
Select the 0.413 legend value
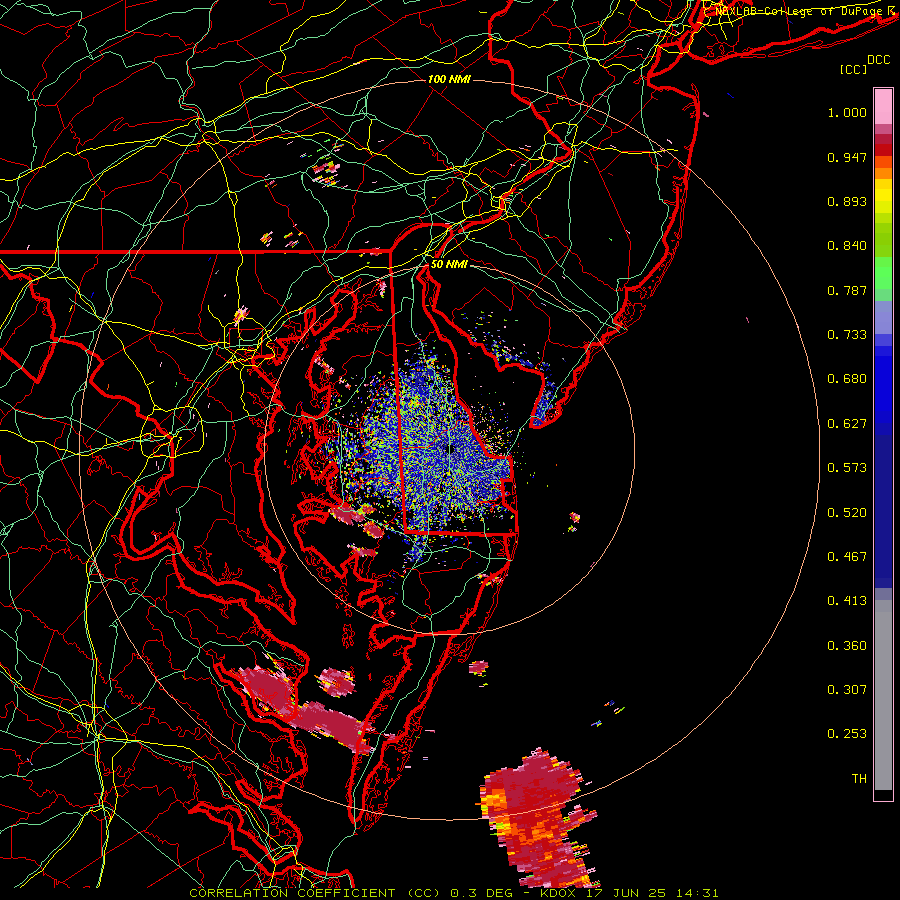(x=847, y=601)
